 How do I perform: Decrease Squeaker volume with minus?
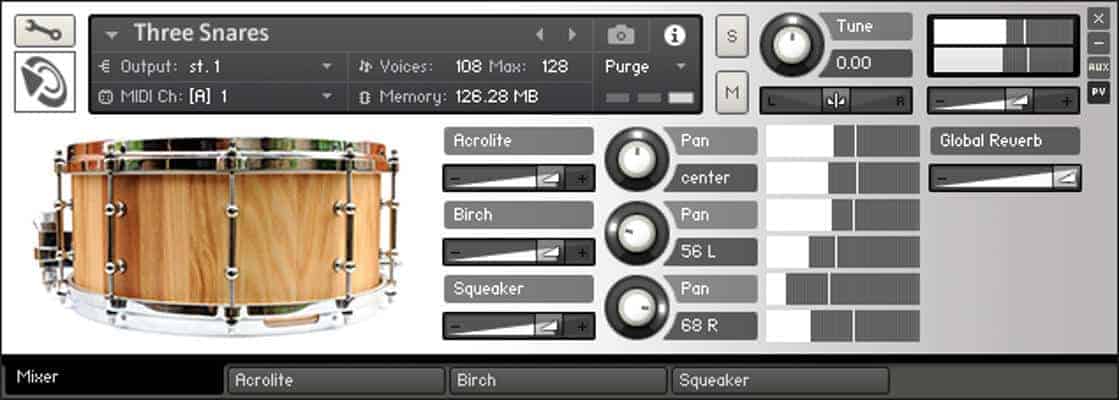(x=455, y=327)
